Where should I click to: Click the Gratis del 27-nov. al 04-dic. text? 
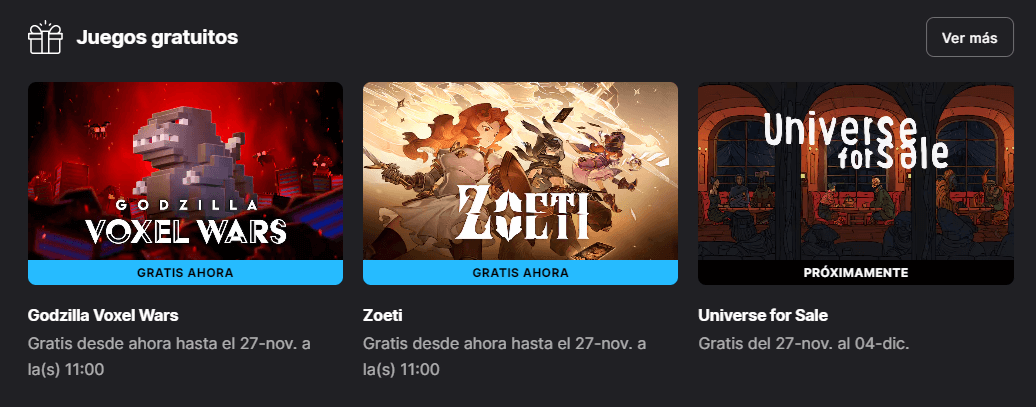pos(804,344)
